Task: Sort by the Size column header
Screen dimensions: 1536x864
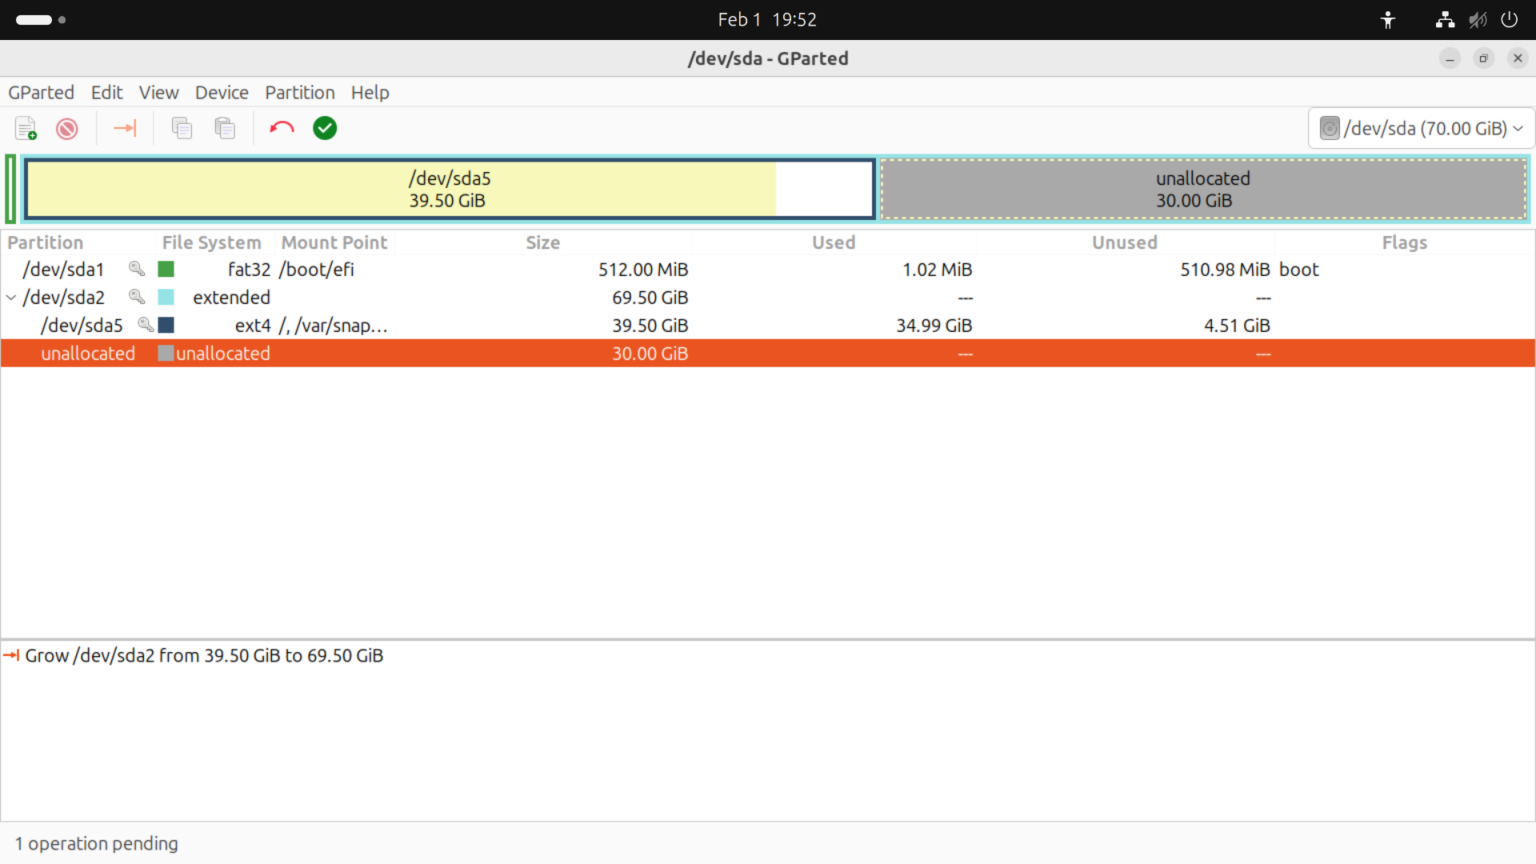Action: tap(543, 242)
